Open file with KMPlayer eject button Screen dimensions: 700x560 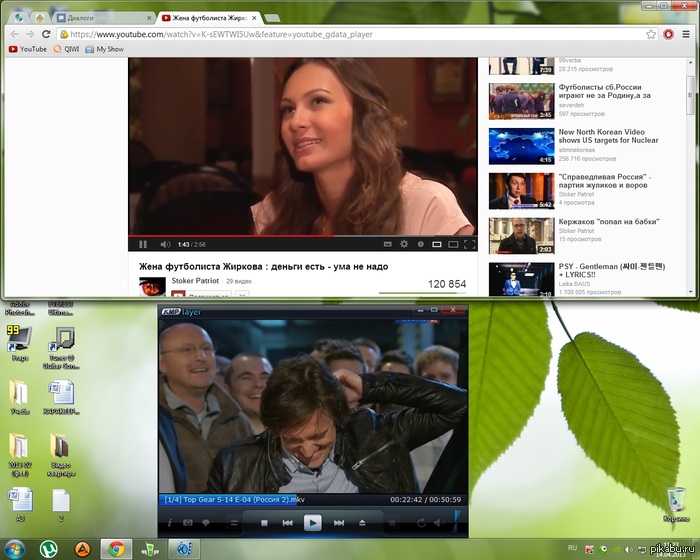[362, 522]
